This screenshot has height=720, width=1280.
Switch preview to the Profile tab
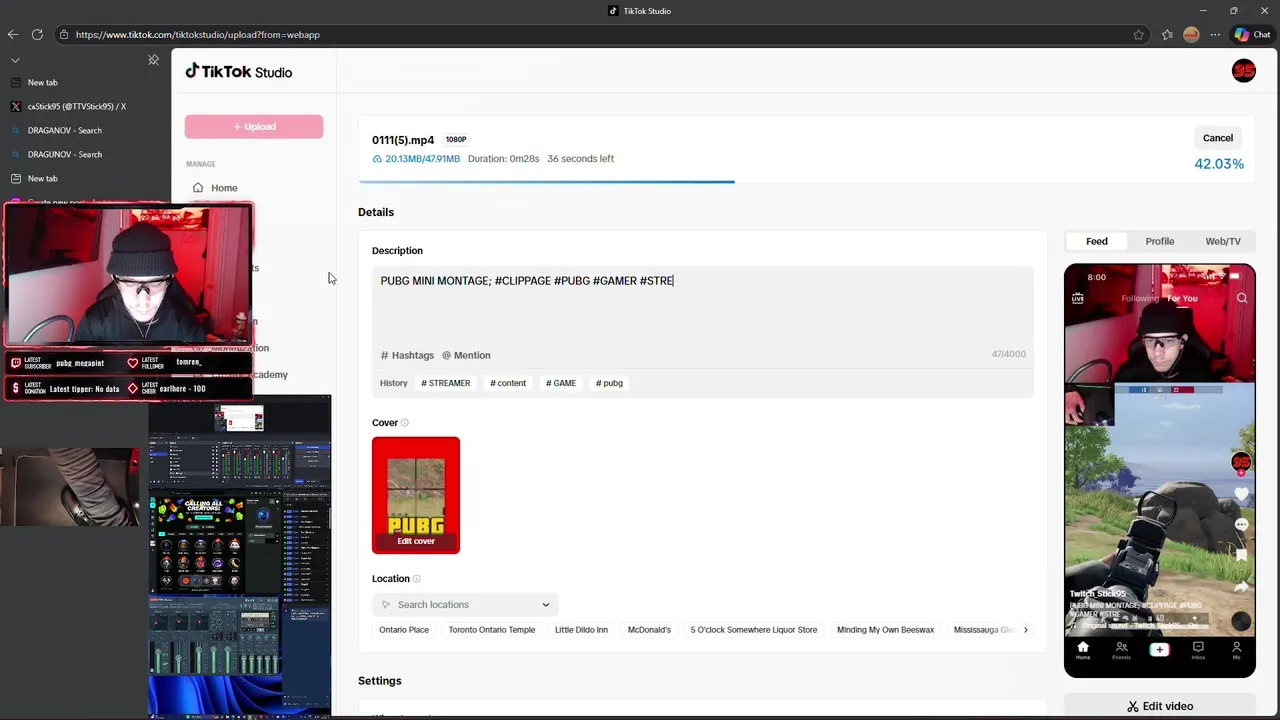pyautogui.click(x=1160, y=241)
